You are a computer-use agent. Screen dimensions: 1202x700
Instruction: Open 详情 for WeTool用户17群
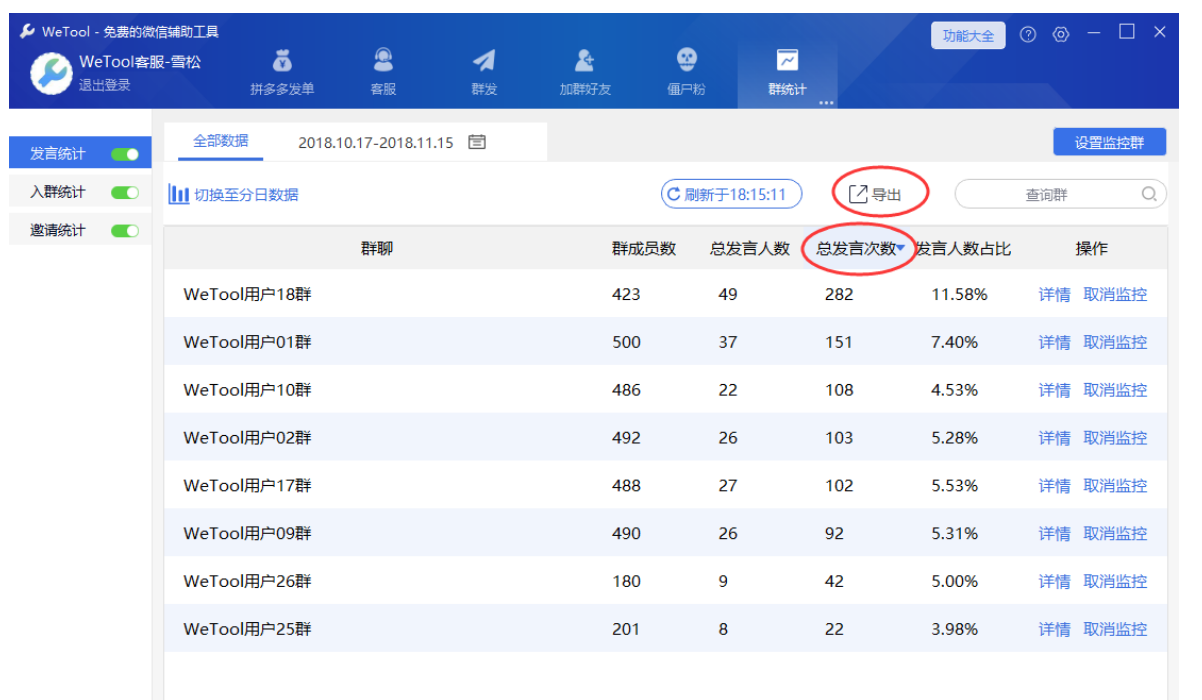point(1054,486)
